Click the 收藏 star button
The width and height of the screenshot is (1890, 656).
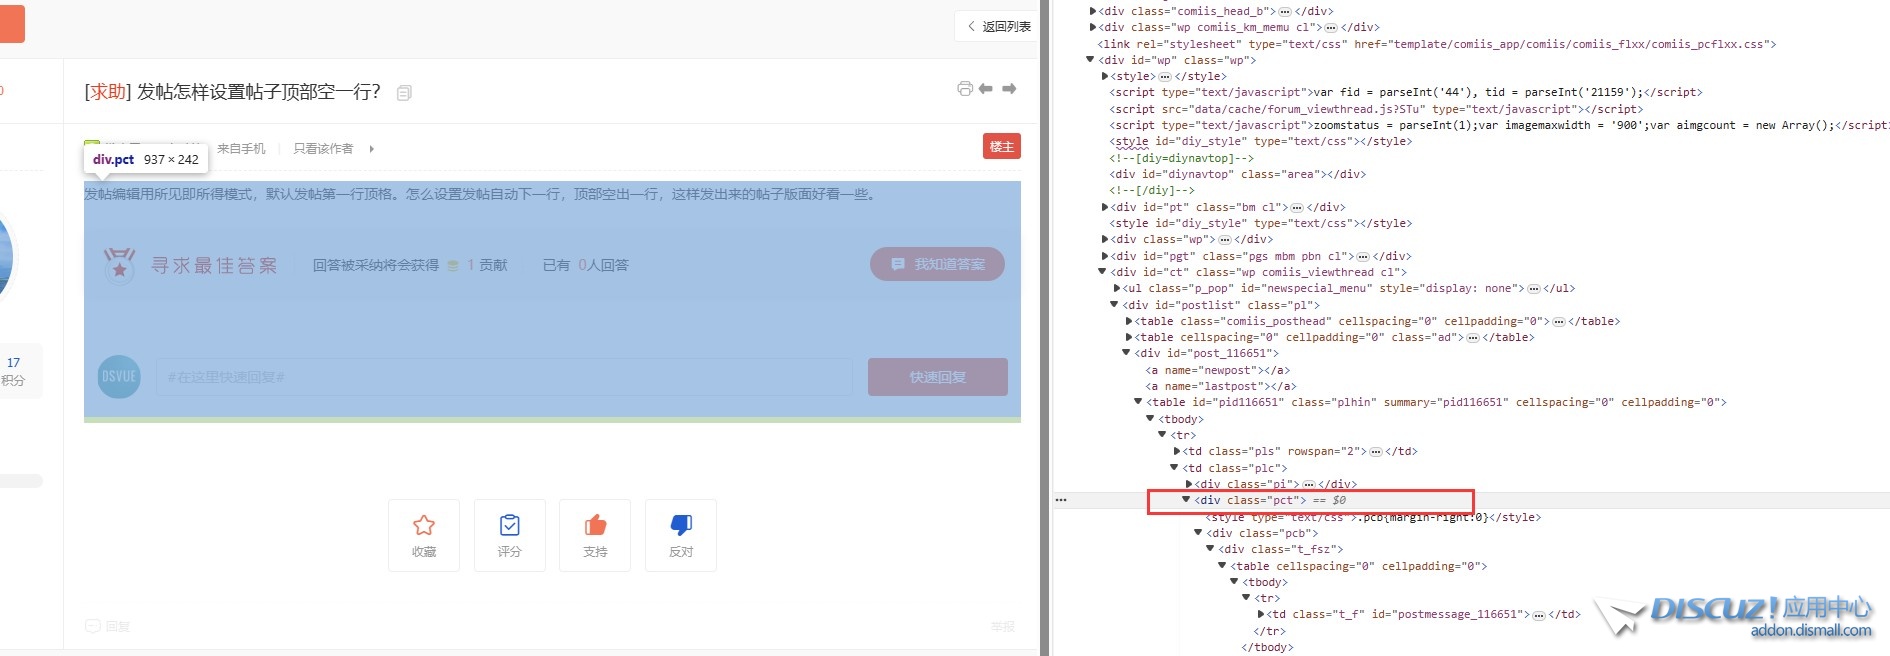click(424, 535)
